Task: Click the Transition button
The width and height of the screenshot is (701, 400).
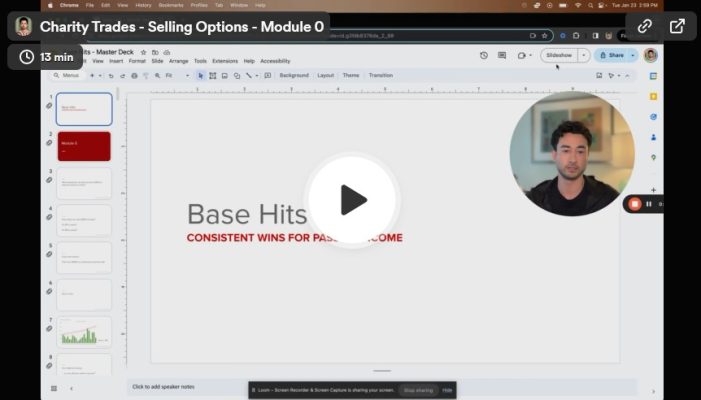Action: coord(381,76)
